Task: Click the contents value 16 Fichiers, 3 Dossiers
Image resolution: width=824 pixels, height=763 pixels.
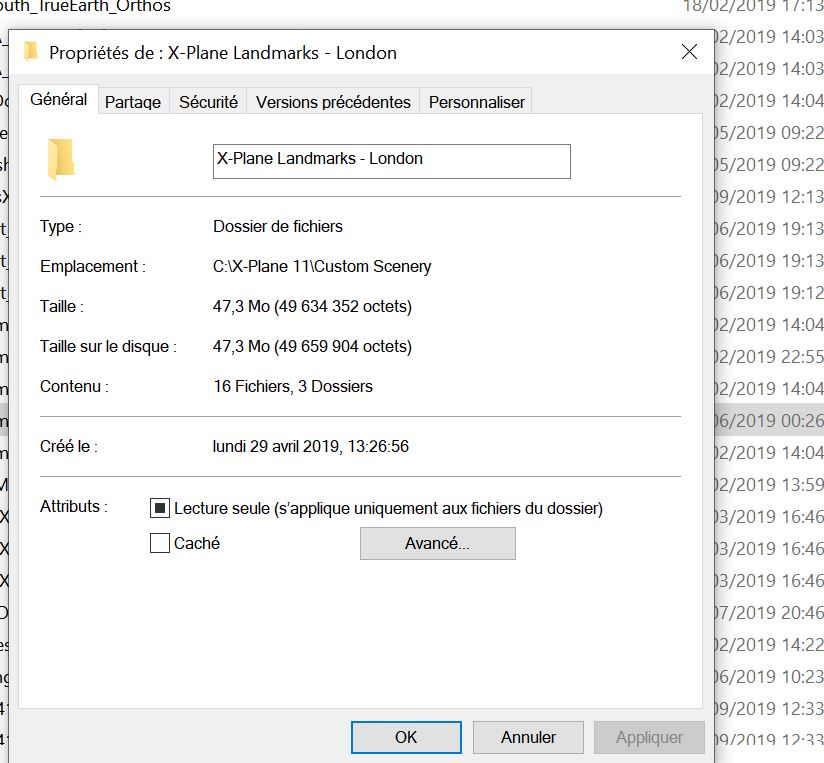Action: tap(293, 386)
